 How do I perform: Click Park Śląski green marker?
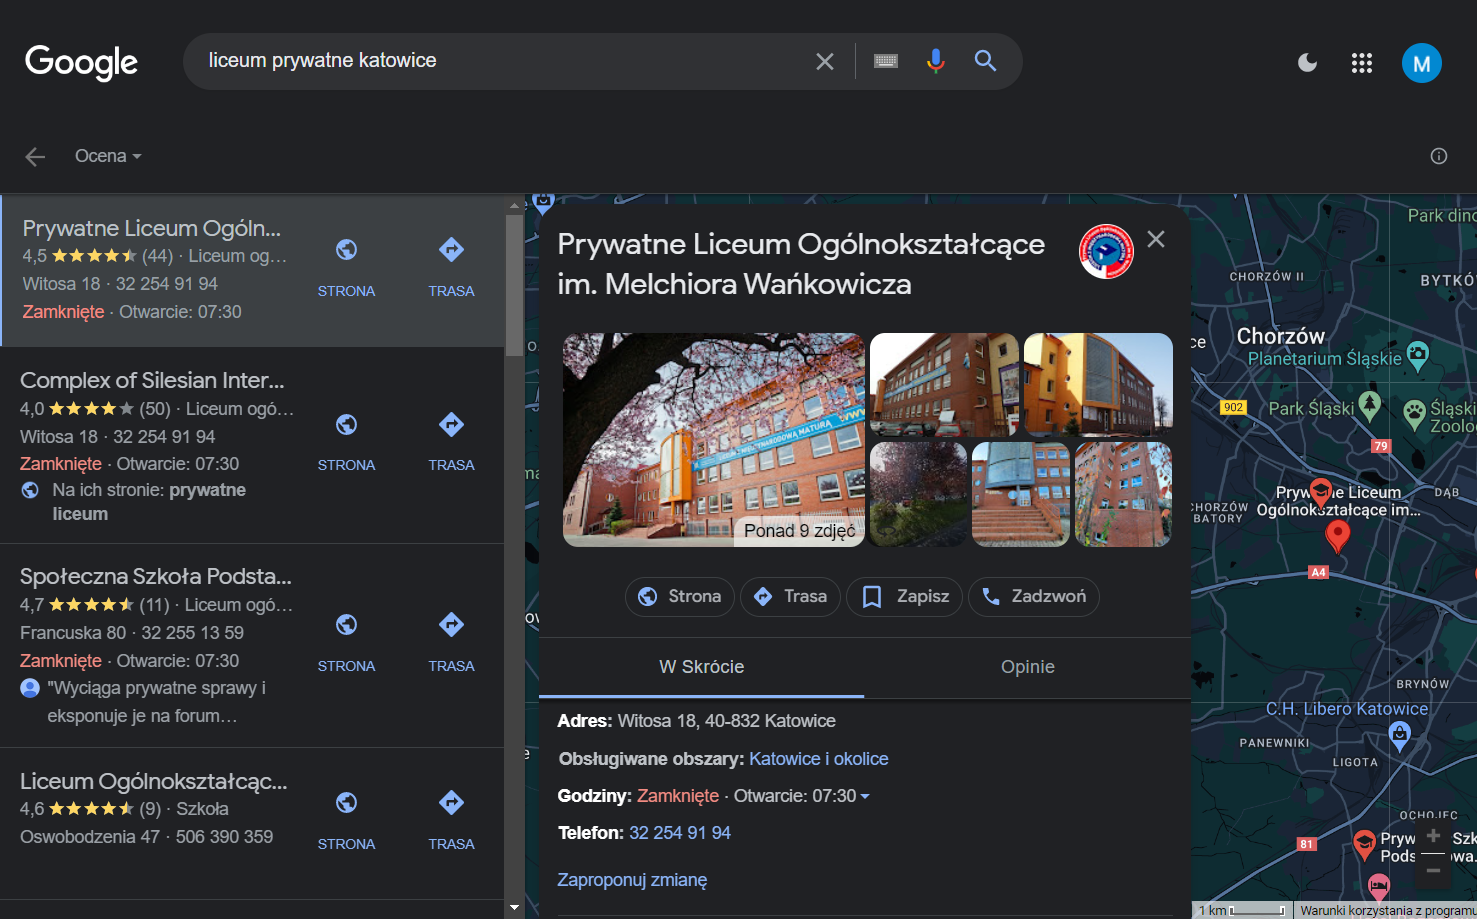tap(1369, 405)
